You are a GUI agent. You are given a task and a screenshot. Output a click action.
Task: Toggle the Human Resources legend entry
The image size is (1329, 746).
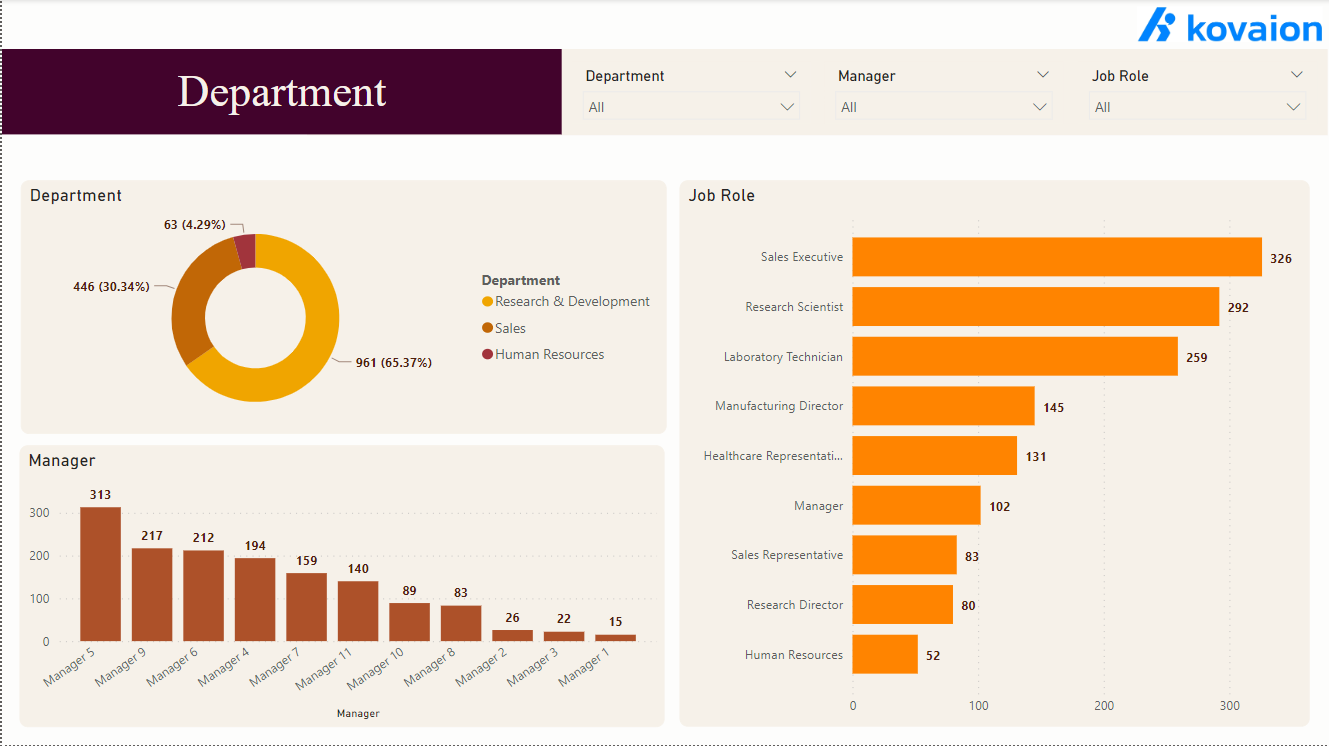552,354
